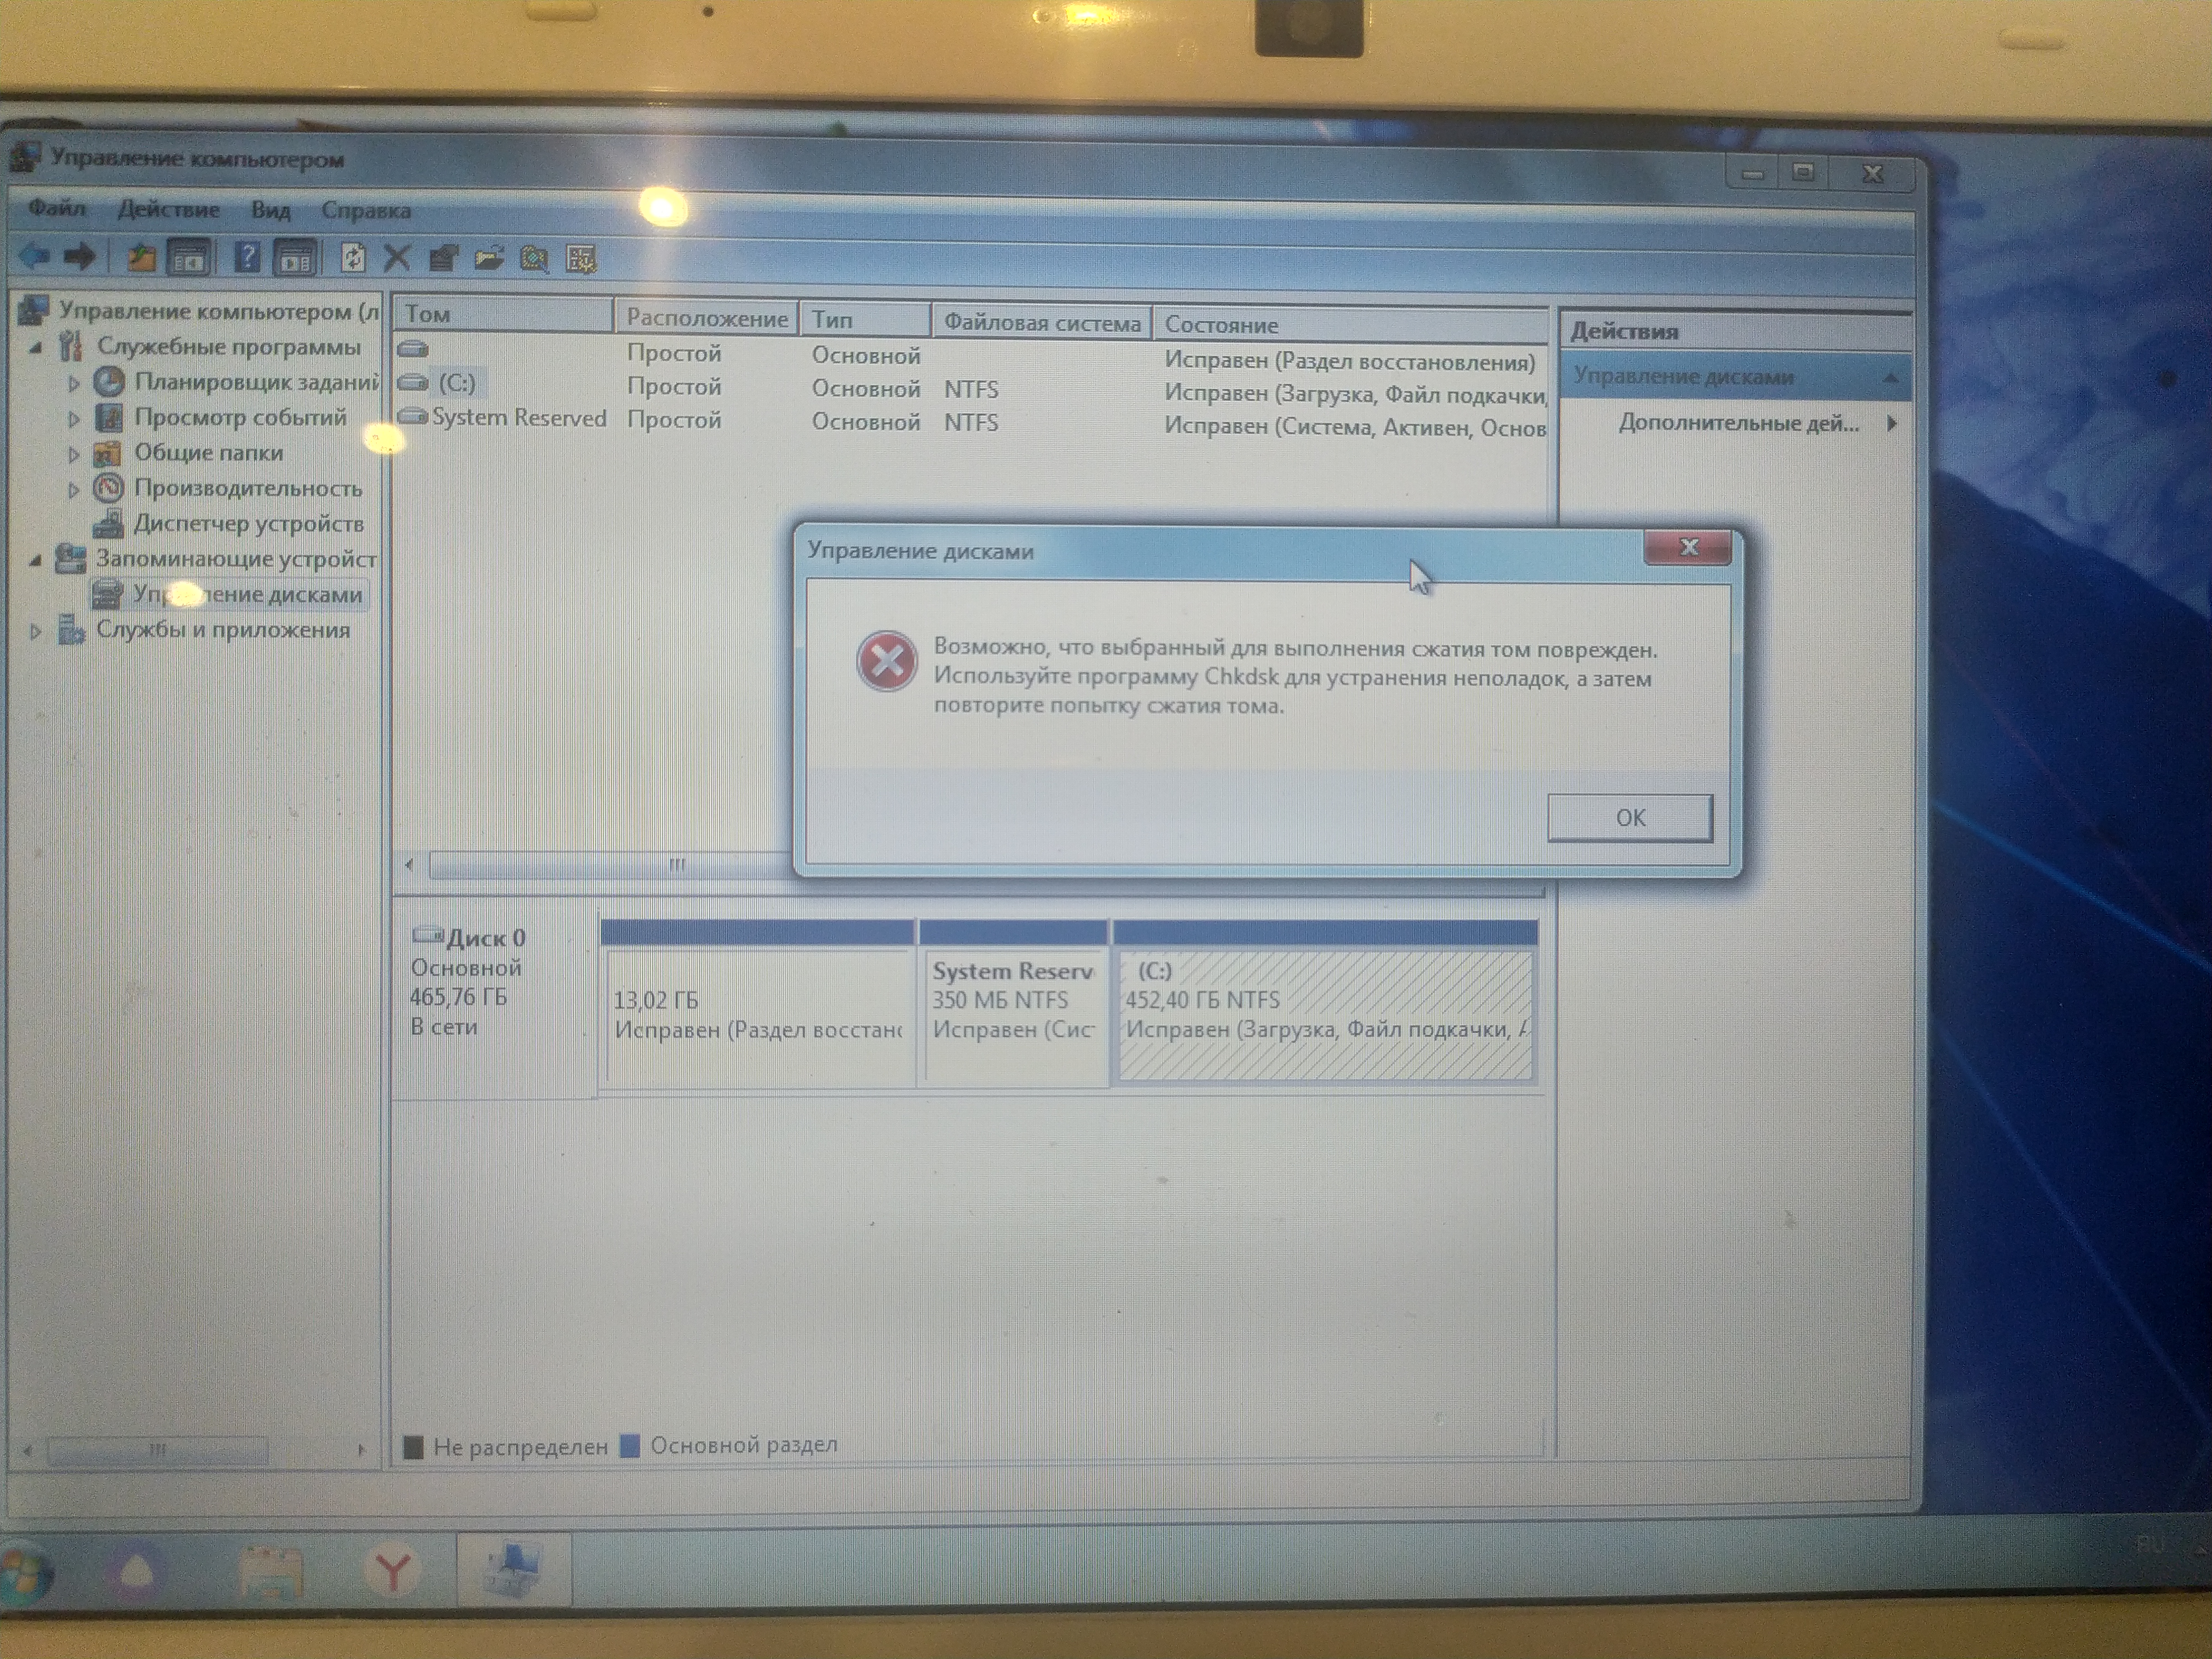Collapse the Запоминающие устройства tree node
The width and height of the screenshot is (2212, 1659).
pyautogui.click(x=36, y=560)
